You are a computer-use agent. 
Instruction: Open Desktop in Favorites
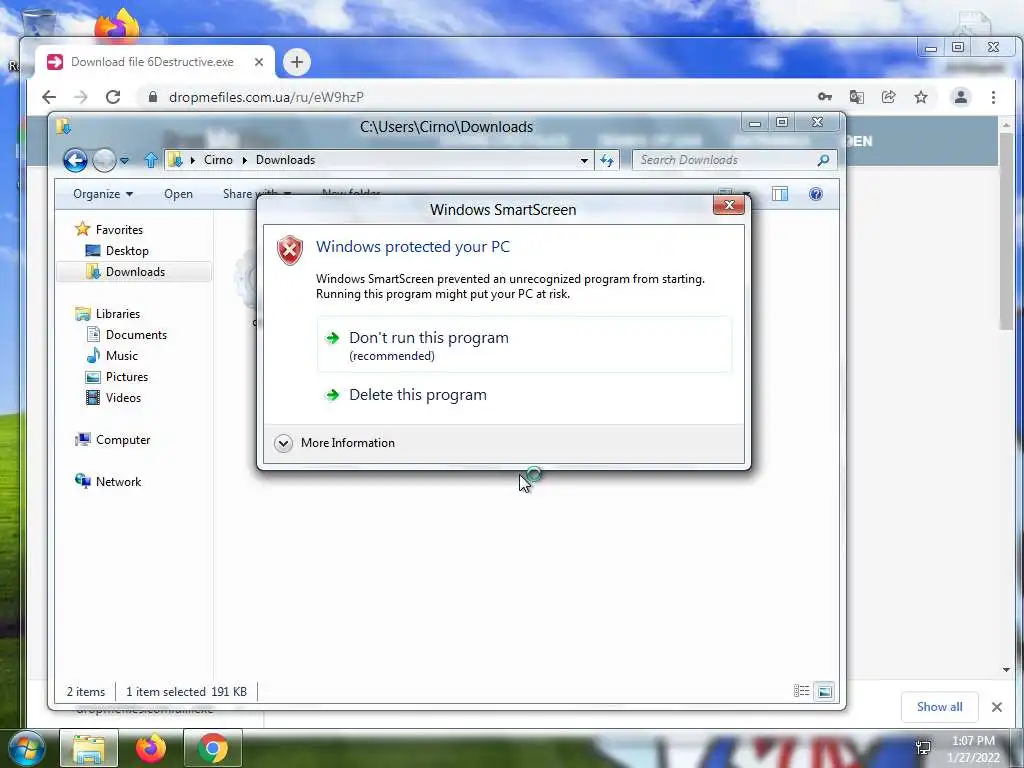tap(127, 251)
